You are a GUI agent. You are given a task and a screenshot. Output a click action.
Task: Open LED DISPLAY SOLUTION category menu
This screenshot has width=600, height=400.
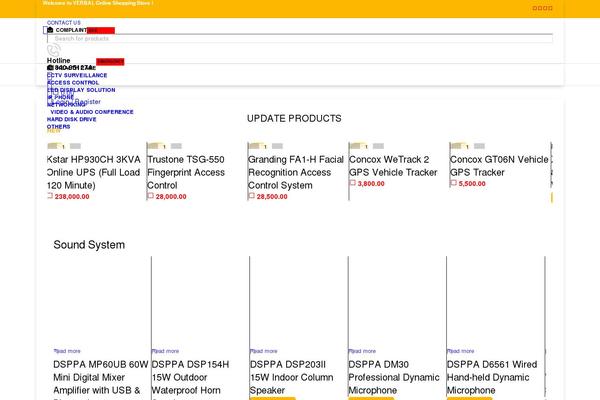tap(81, 90)
